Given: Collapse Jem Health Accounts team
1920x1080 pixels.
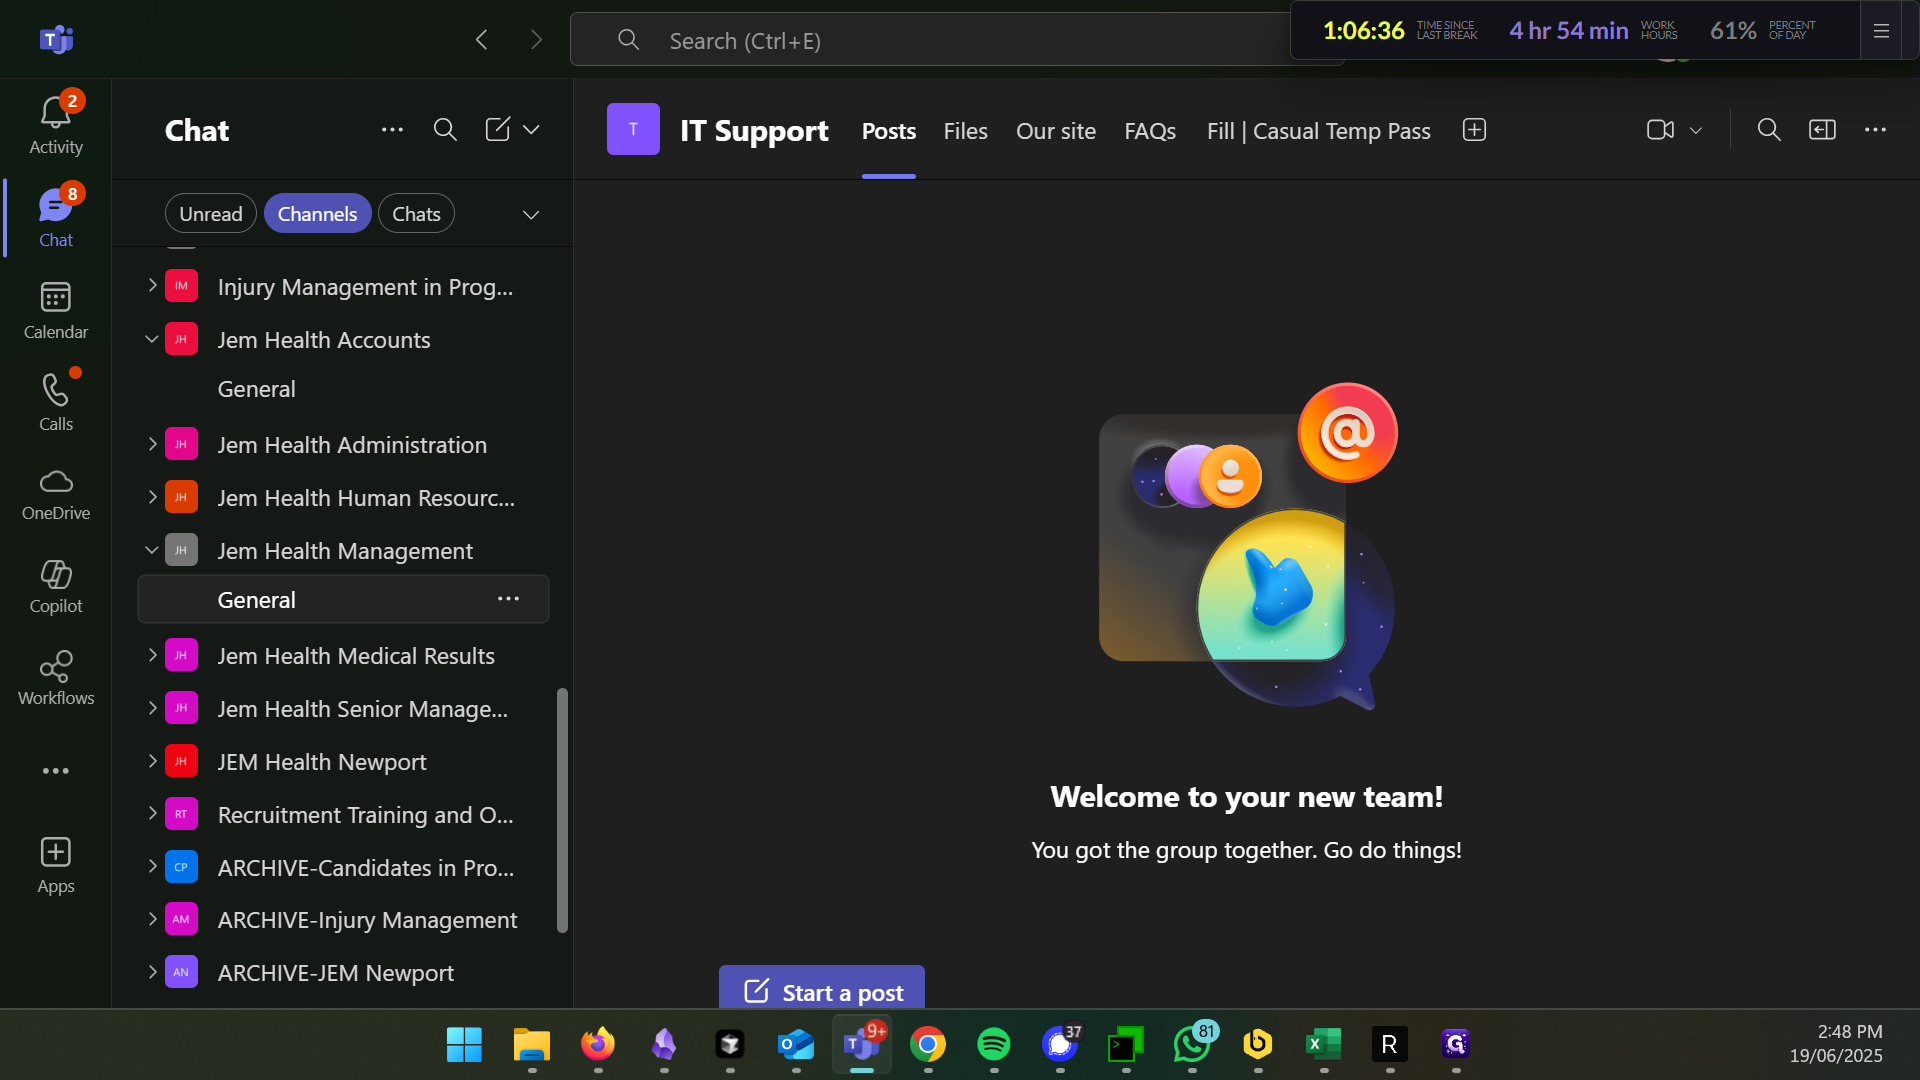Looking at the screenshot, I should point(152,339).
